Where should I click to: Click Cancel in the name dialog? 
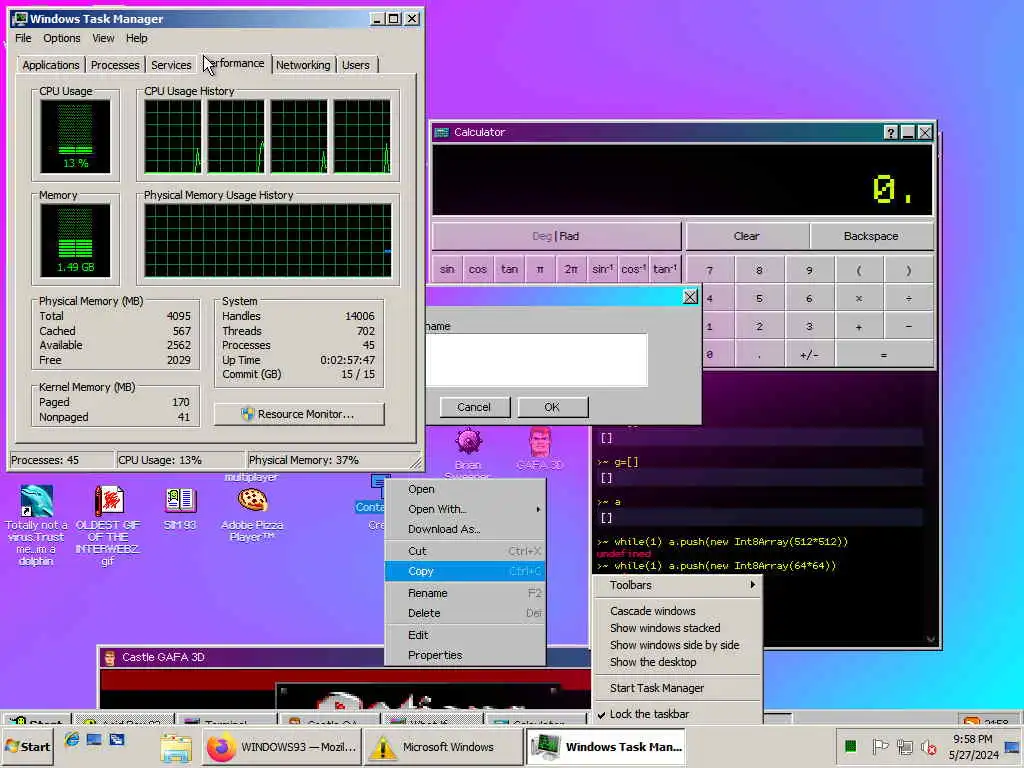click(x=474, y=408)
